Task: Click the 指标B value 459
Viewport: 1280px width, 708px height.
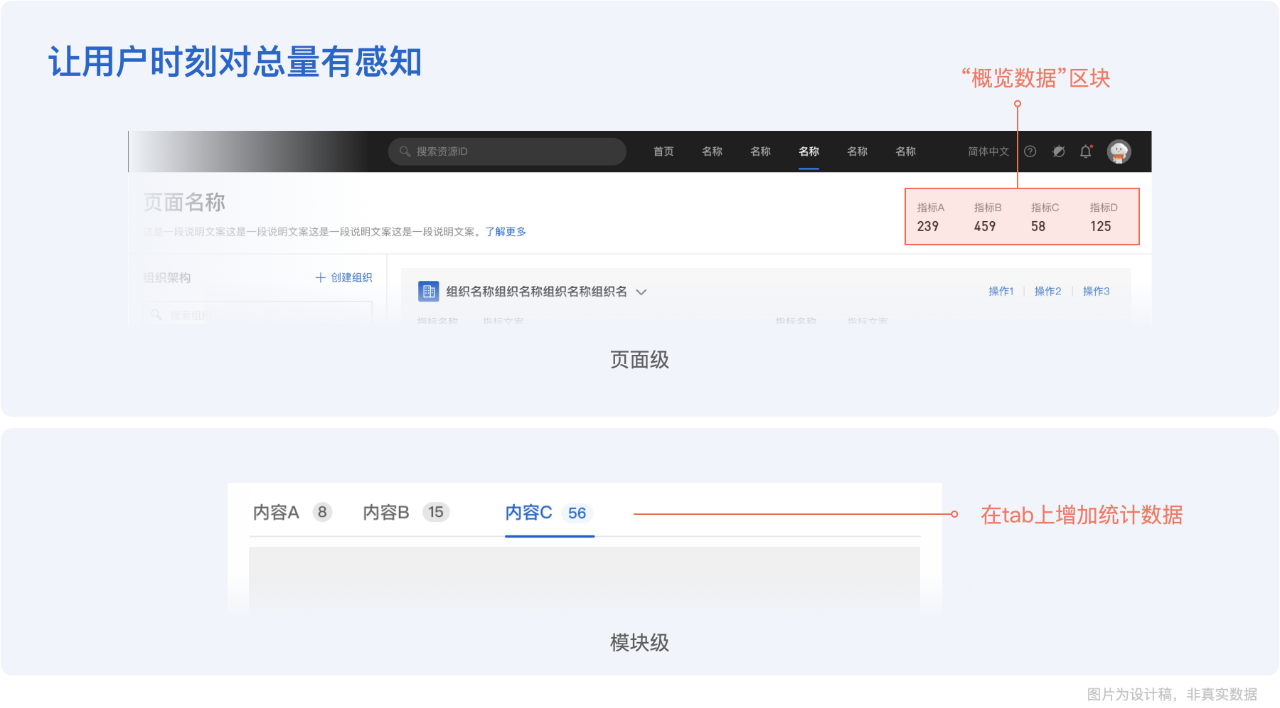Action: coord(985,226)
